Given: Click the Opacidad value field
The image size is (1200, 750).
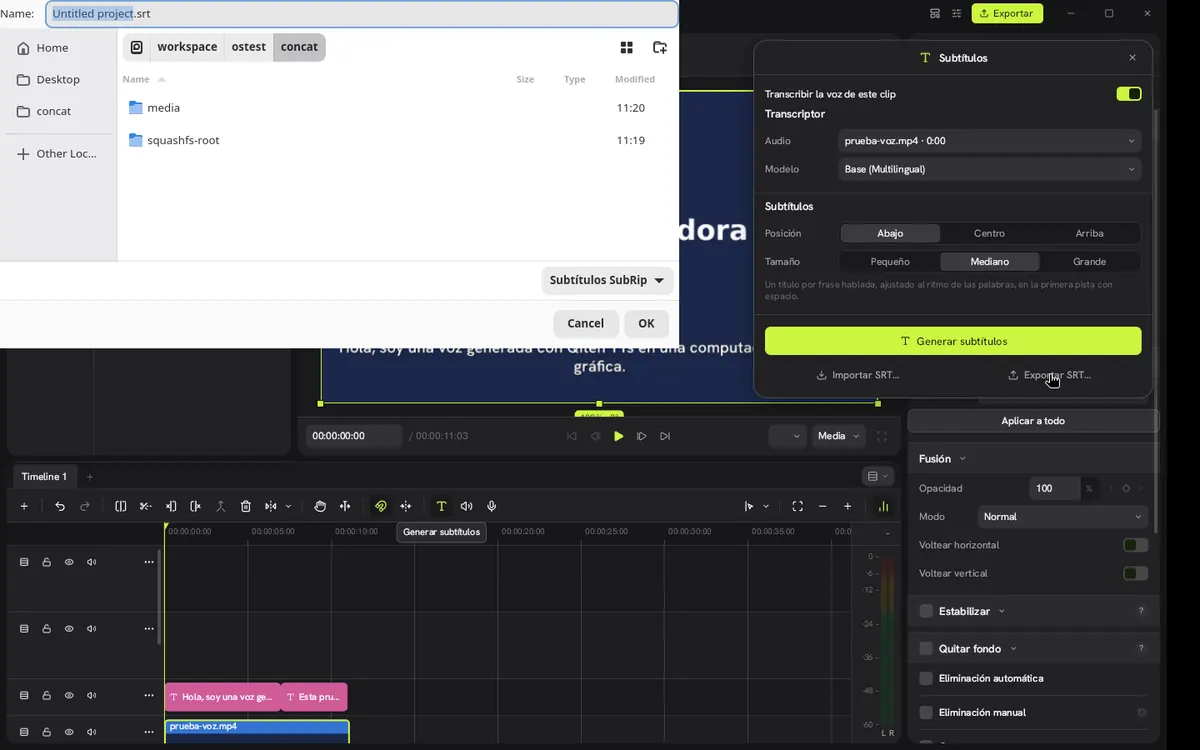Looking at the screenshot, I should (1054, 488).
